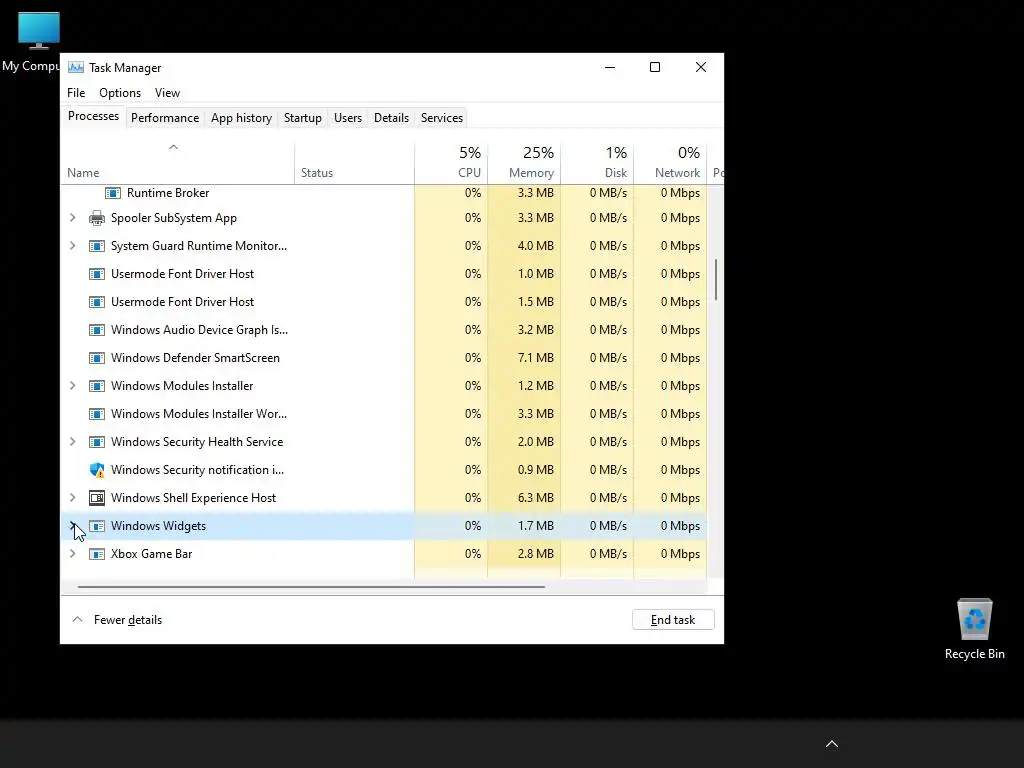
Task: Sort by the Disk column header
Action: 598,162
